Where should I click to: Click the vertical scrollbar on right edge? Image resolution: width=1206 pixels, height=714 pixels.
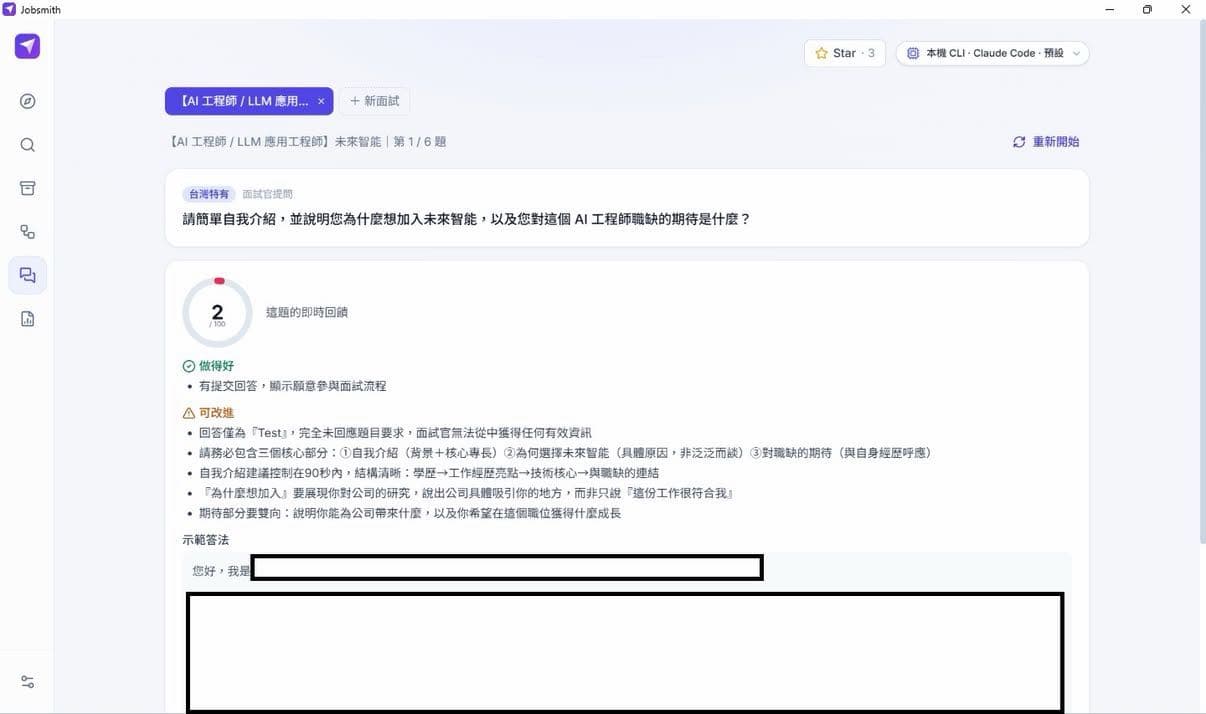click(x=1200, y=280)
